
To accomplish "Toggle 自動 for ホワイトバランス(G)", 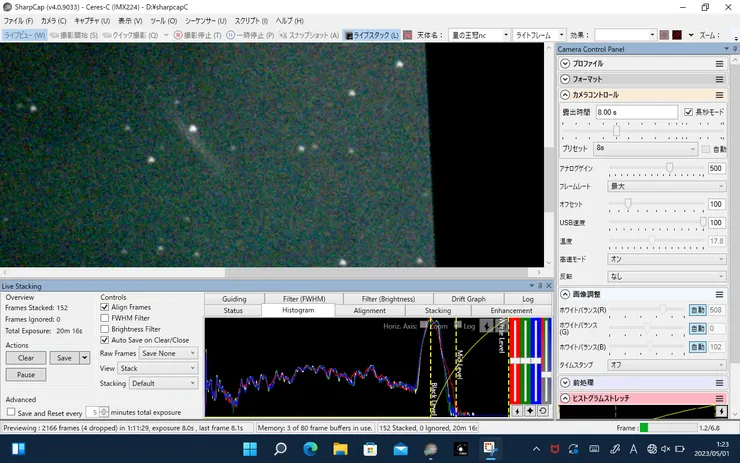I will click(698, 328).
